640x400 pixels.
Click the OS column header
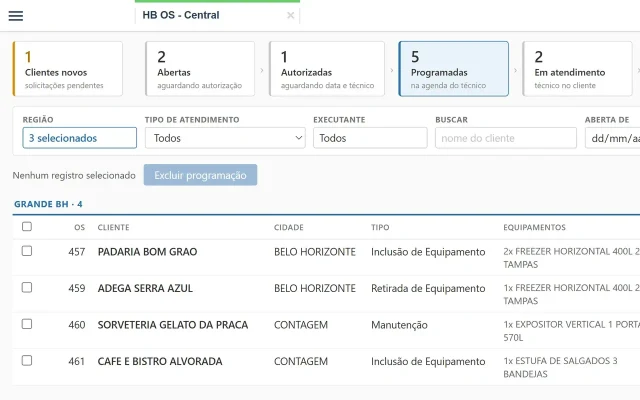coord(80,227)
